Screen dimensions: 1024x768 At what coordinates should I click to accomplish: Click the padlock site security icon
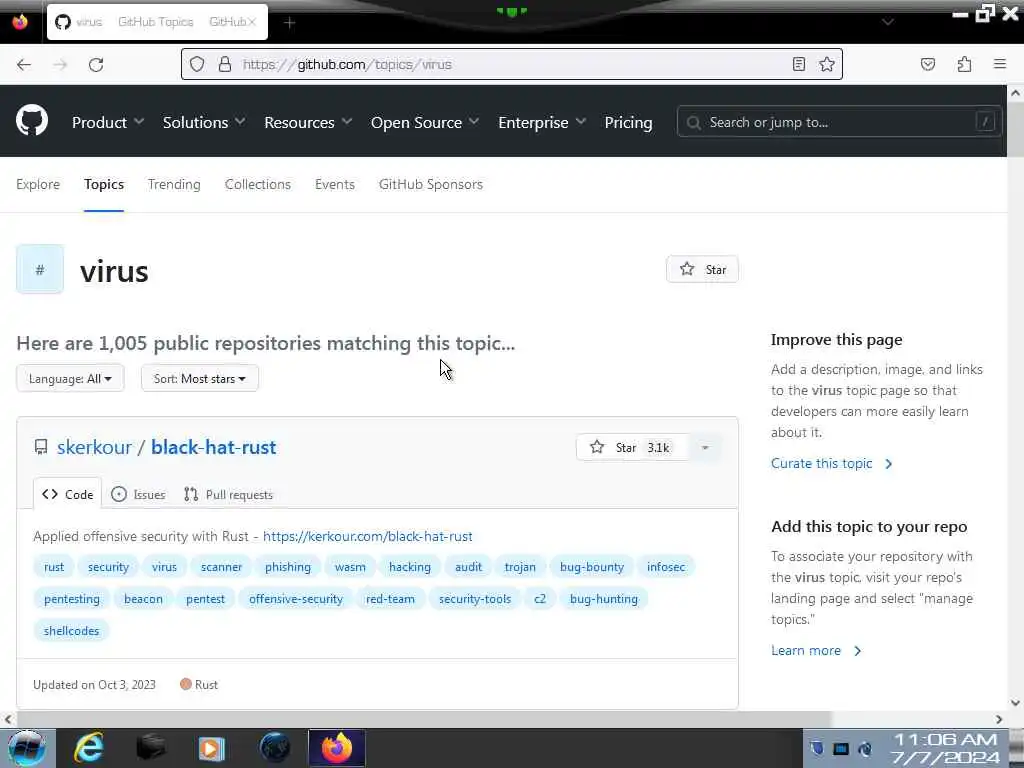[x=225, y=64]
